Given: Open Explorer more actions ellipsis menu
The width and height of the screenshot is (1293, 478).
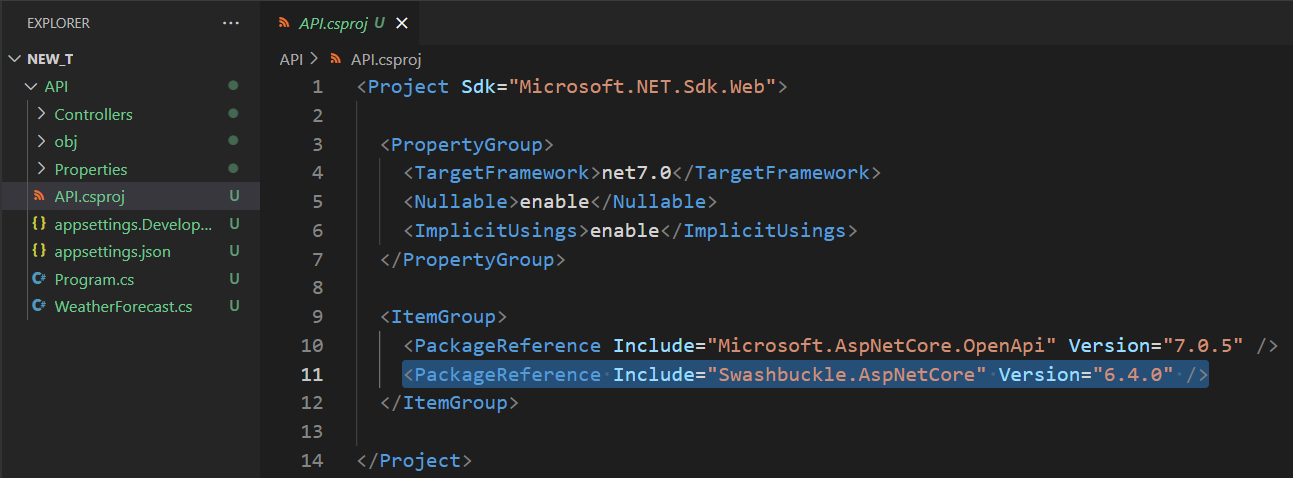Looking at the screenshot, I should click(x=231, y=22).
